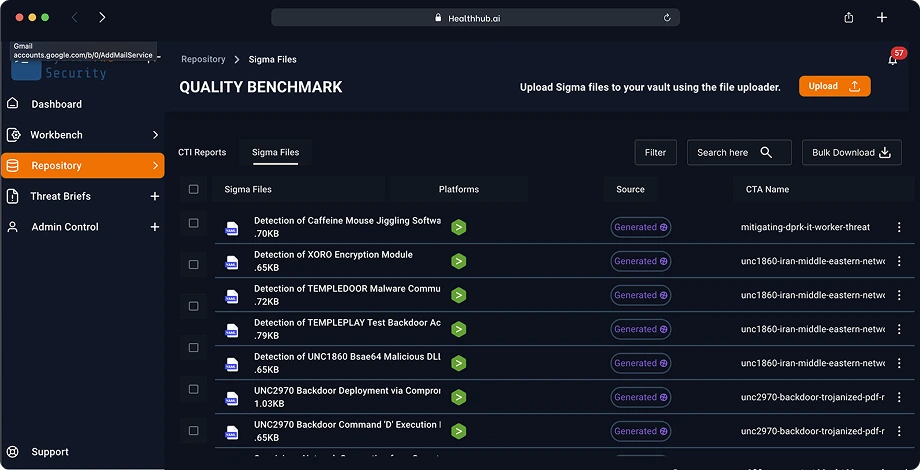This screenshot has width=920, height=470.
Task: Open Support in the sidebar
Action: coord(50,452)
